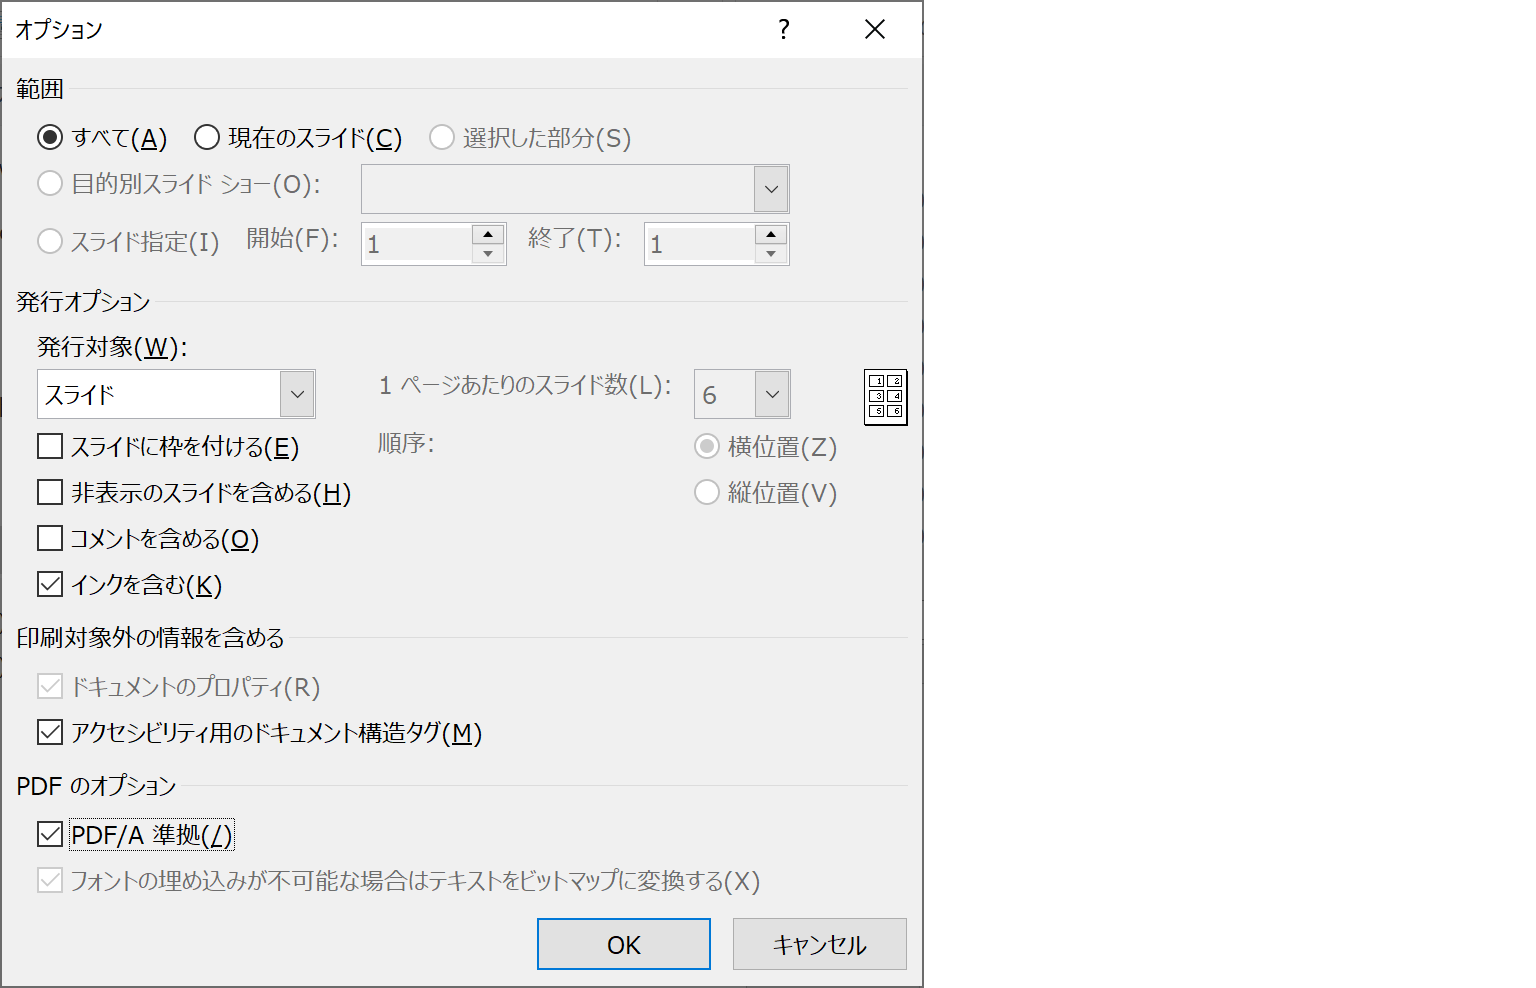
Task: Select the 縦位置 order radio button
Action: point(707,492)
